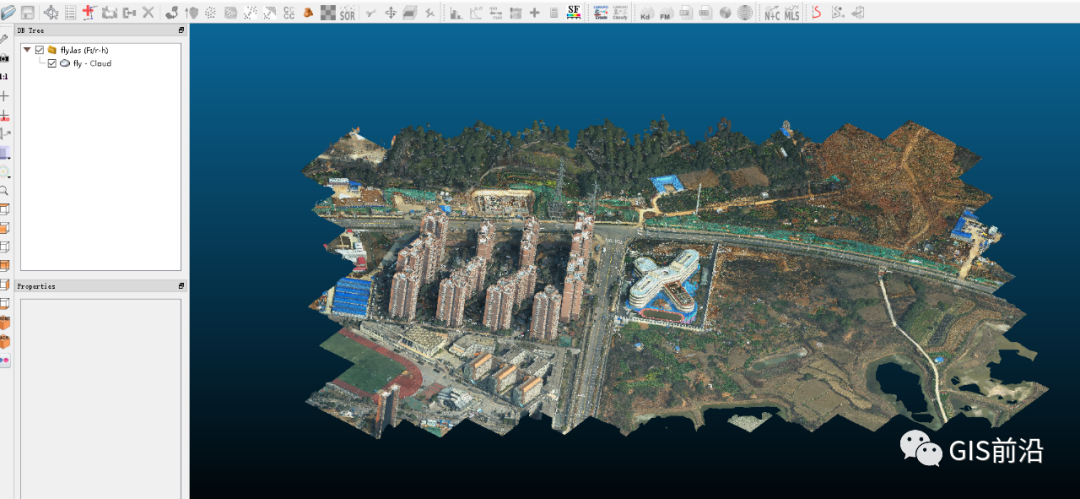Collapse the fly.las tree node arrow
Image resolution: width=1080 pixels, height=499 pixels.
click(27, 50)
